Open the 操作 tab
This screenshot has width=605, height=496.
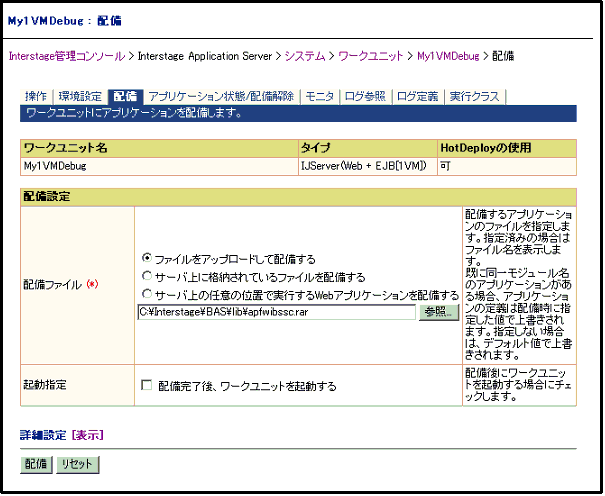point(36,96)
